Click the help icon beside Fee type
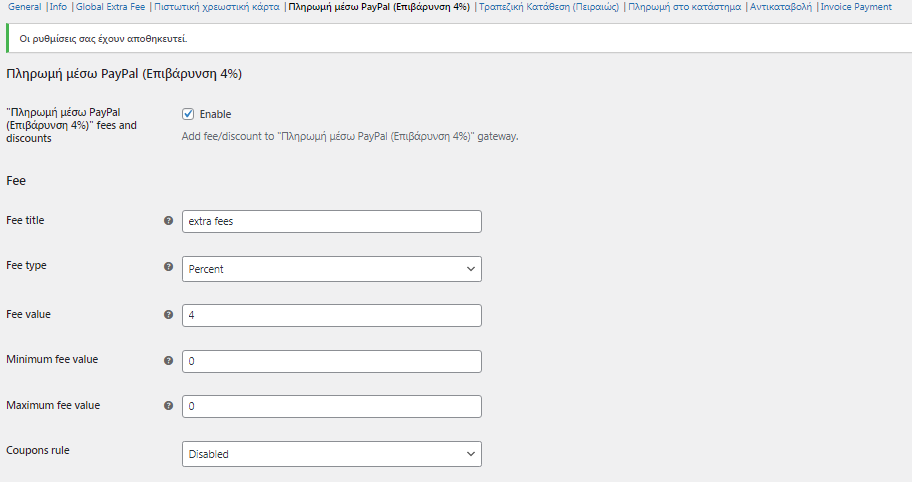 [x=169, y=267]
